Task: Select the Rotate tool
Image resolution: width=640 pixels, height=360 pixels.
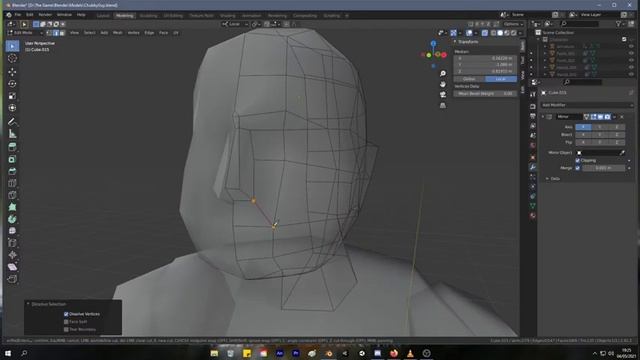Action: (x=12, y=84)
